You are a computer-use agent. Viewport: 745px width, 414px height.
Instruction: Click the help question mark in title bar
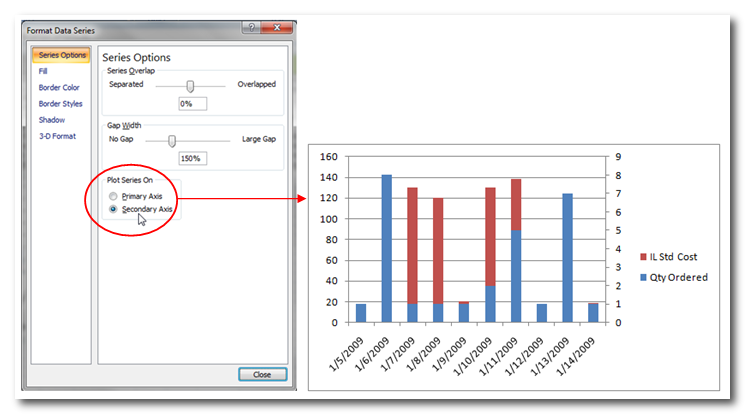tap(252, 28)
